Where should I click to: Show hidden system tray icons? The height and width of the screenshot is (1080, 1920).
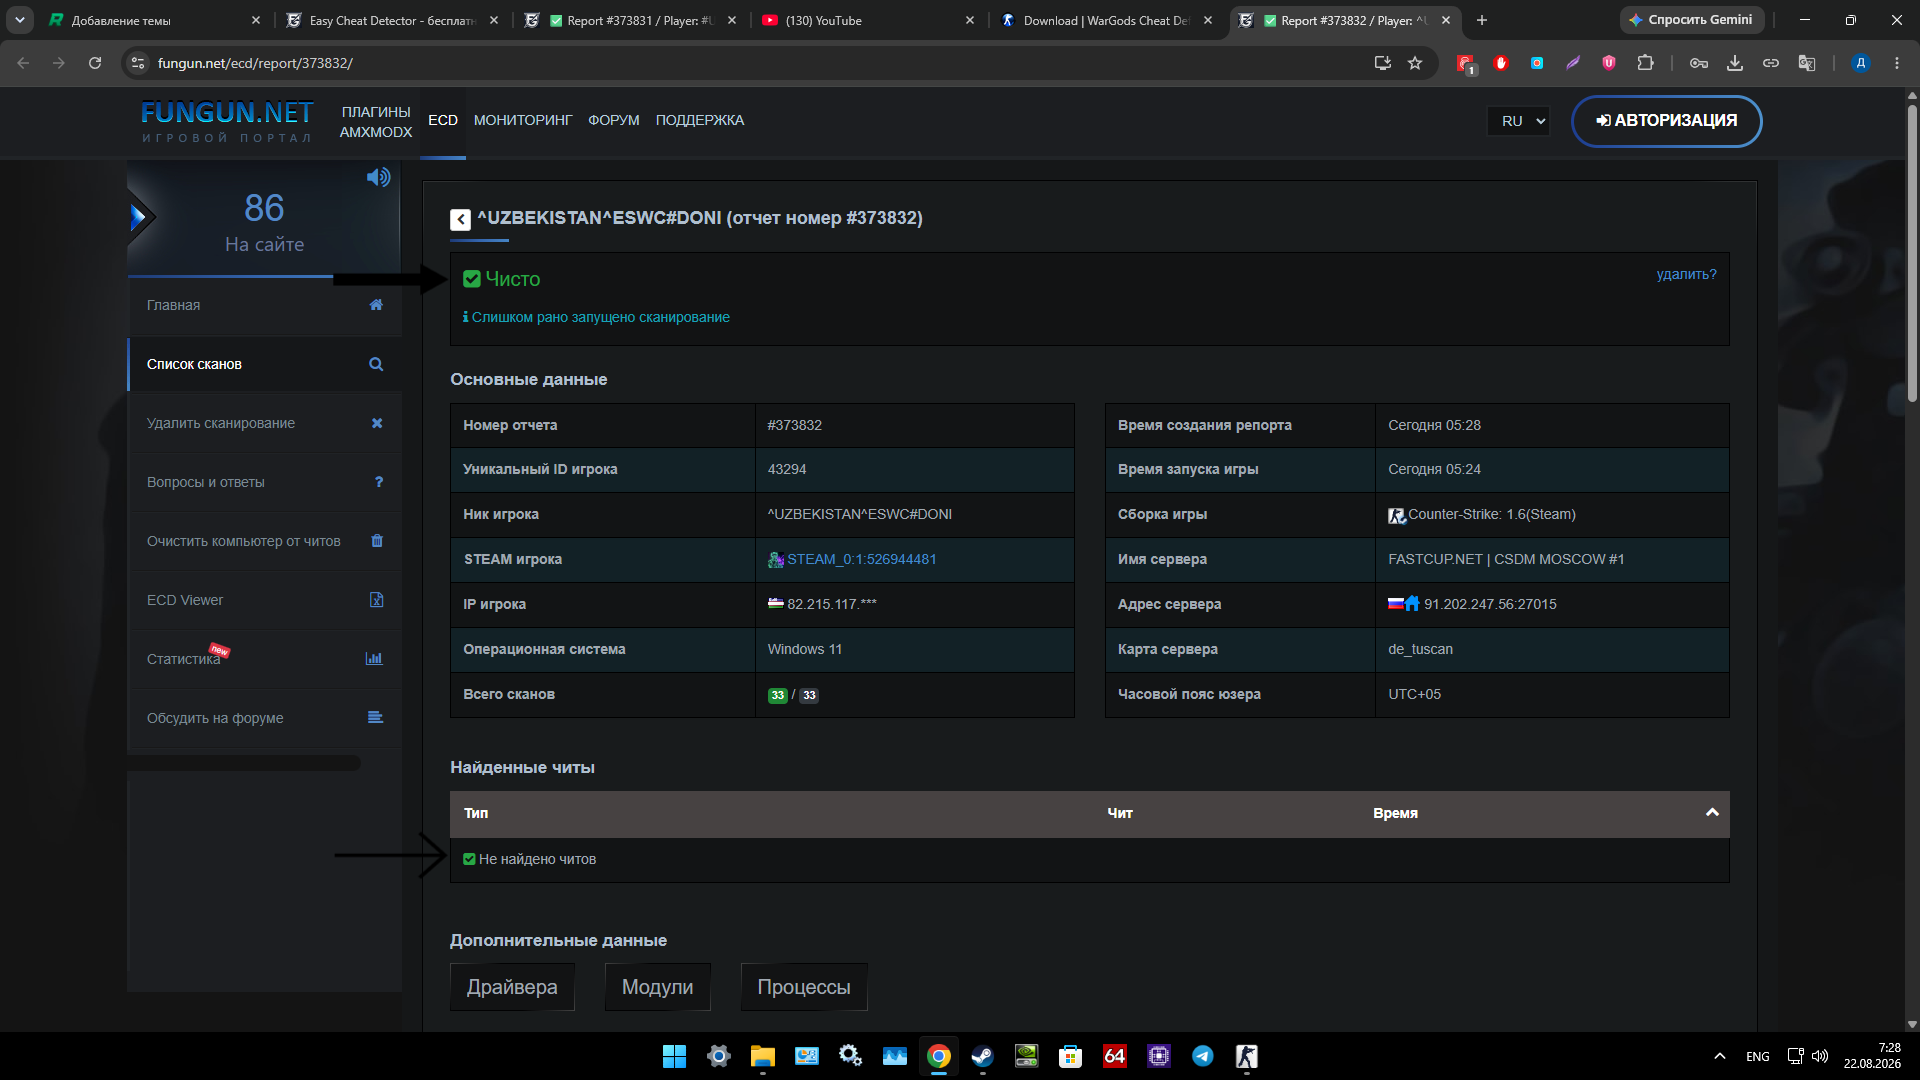1720,1056
